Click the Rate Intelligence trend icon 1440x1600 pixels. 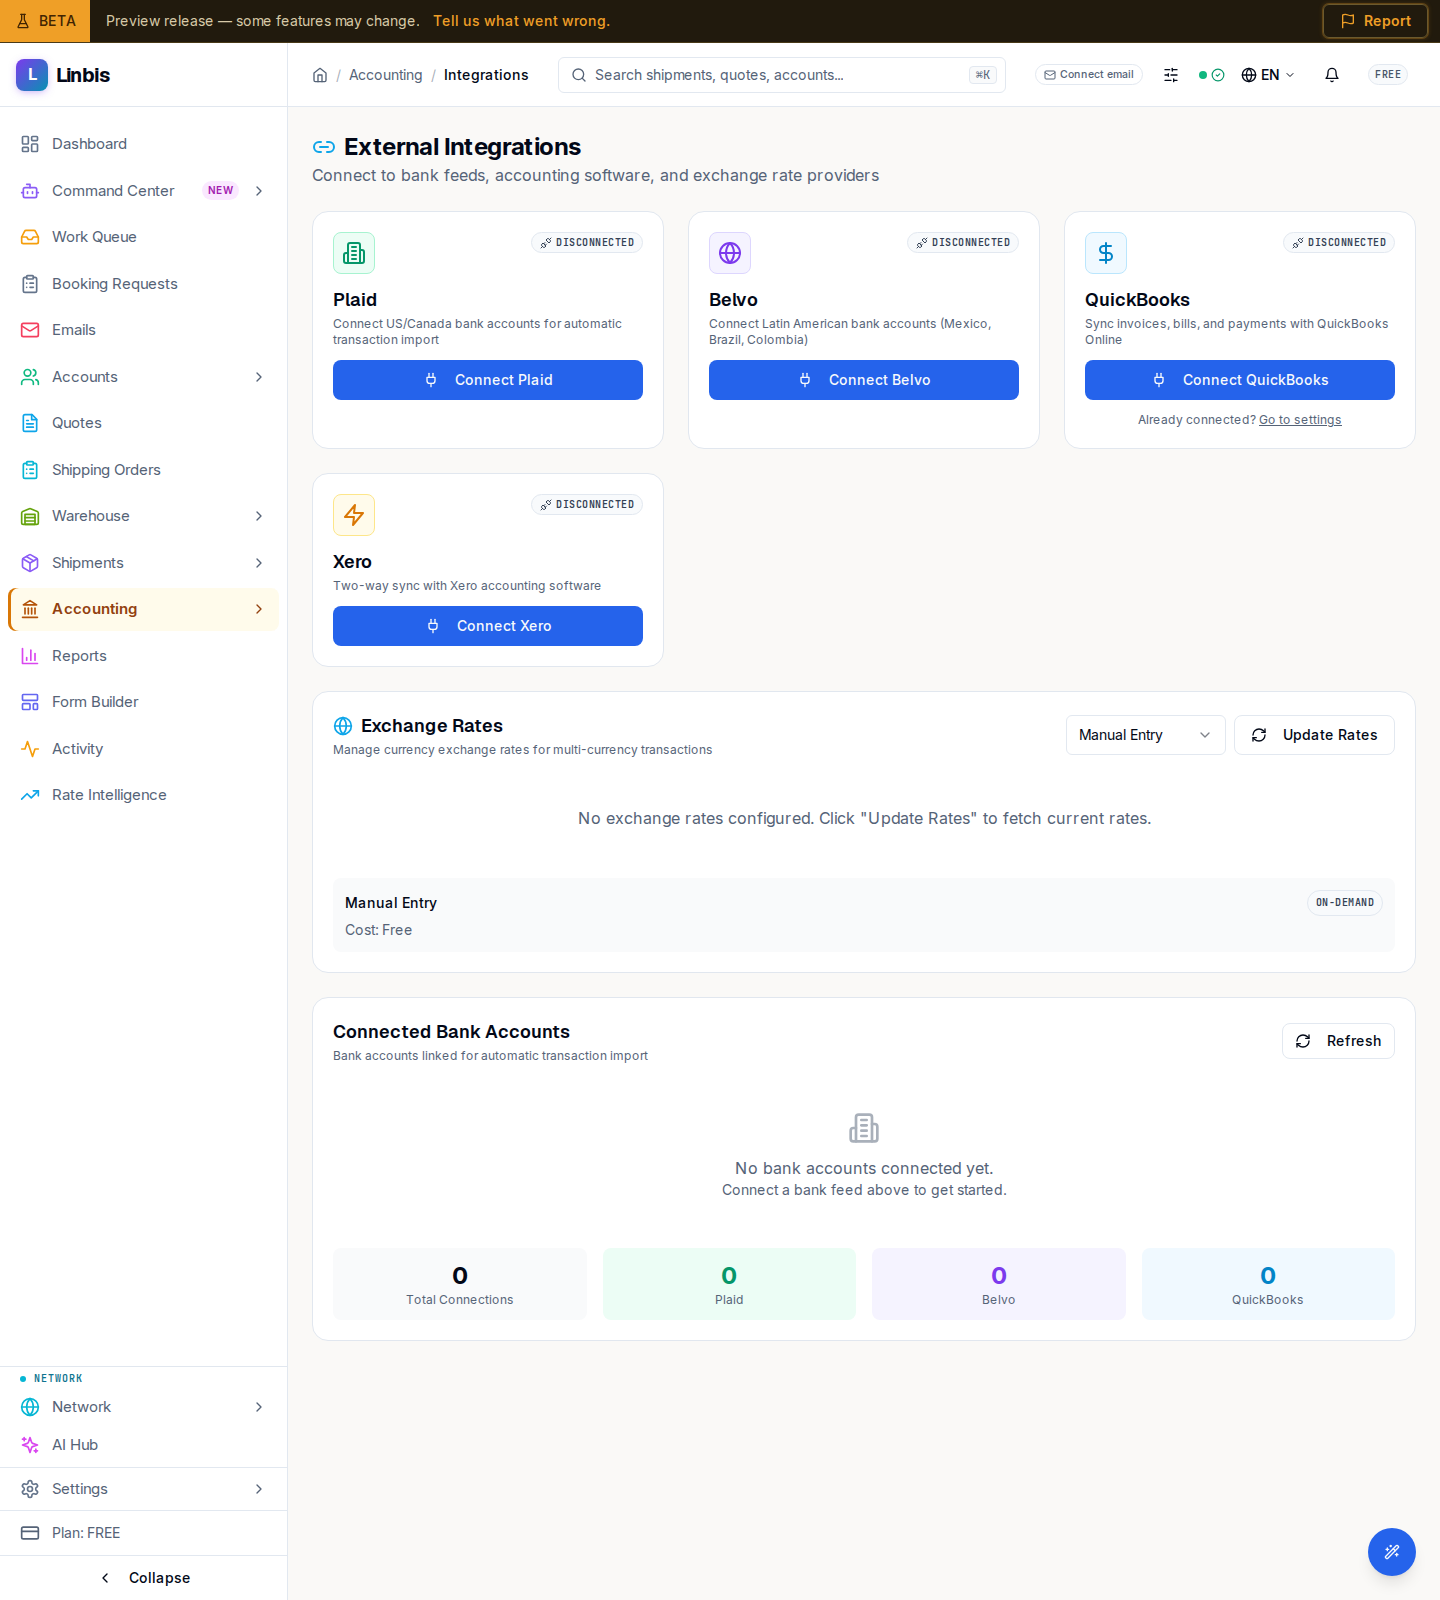click(x=30, y=795)
